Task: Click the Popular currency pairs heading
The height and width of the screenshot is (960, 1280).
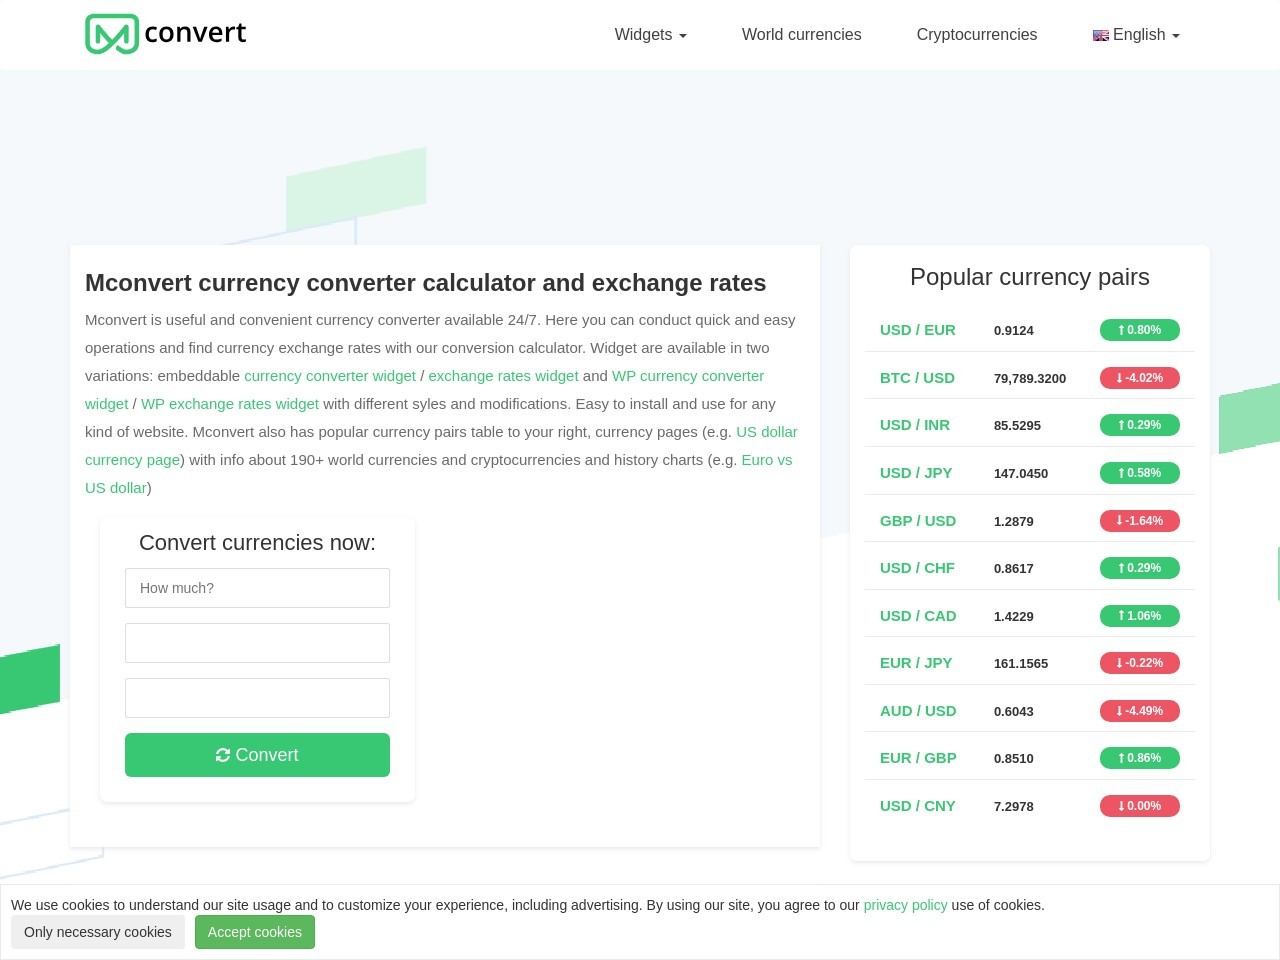Action: click(x=1030, y=277)
